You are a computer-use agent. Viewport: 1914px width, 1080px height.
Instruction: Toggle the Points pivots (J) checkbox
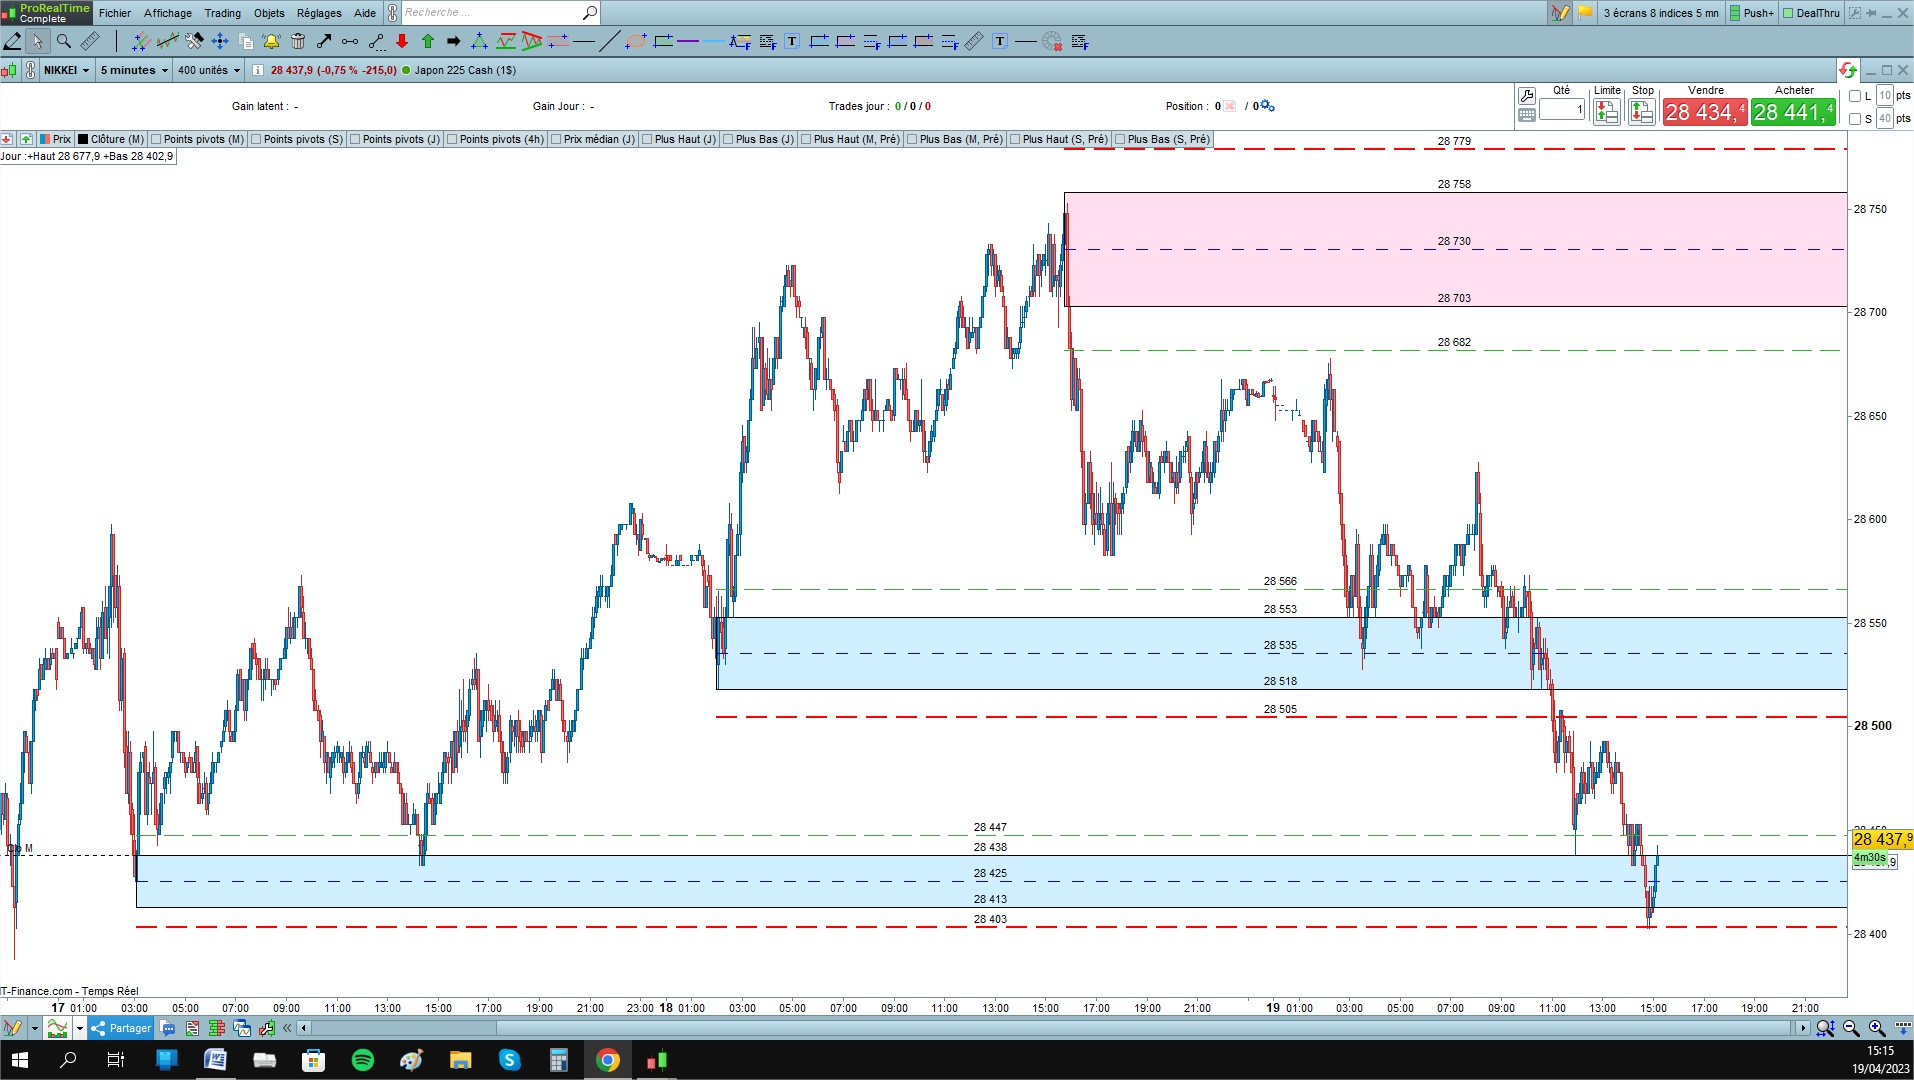[355, 139]
